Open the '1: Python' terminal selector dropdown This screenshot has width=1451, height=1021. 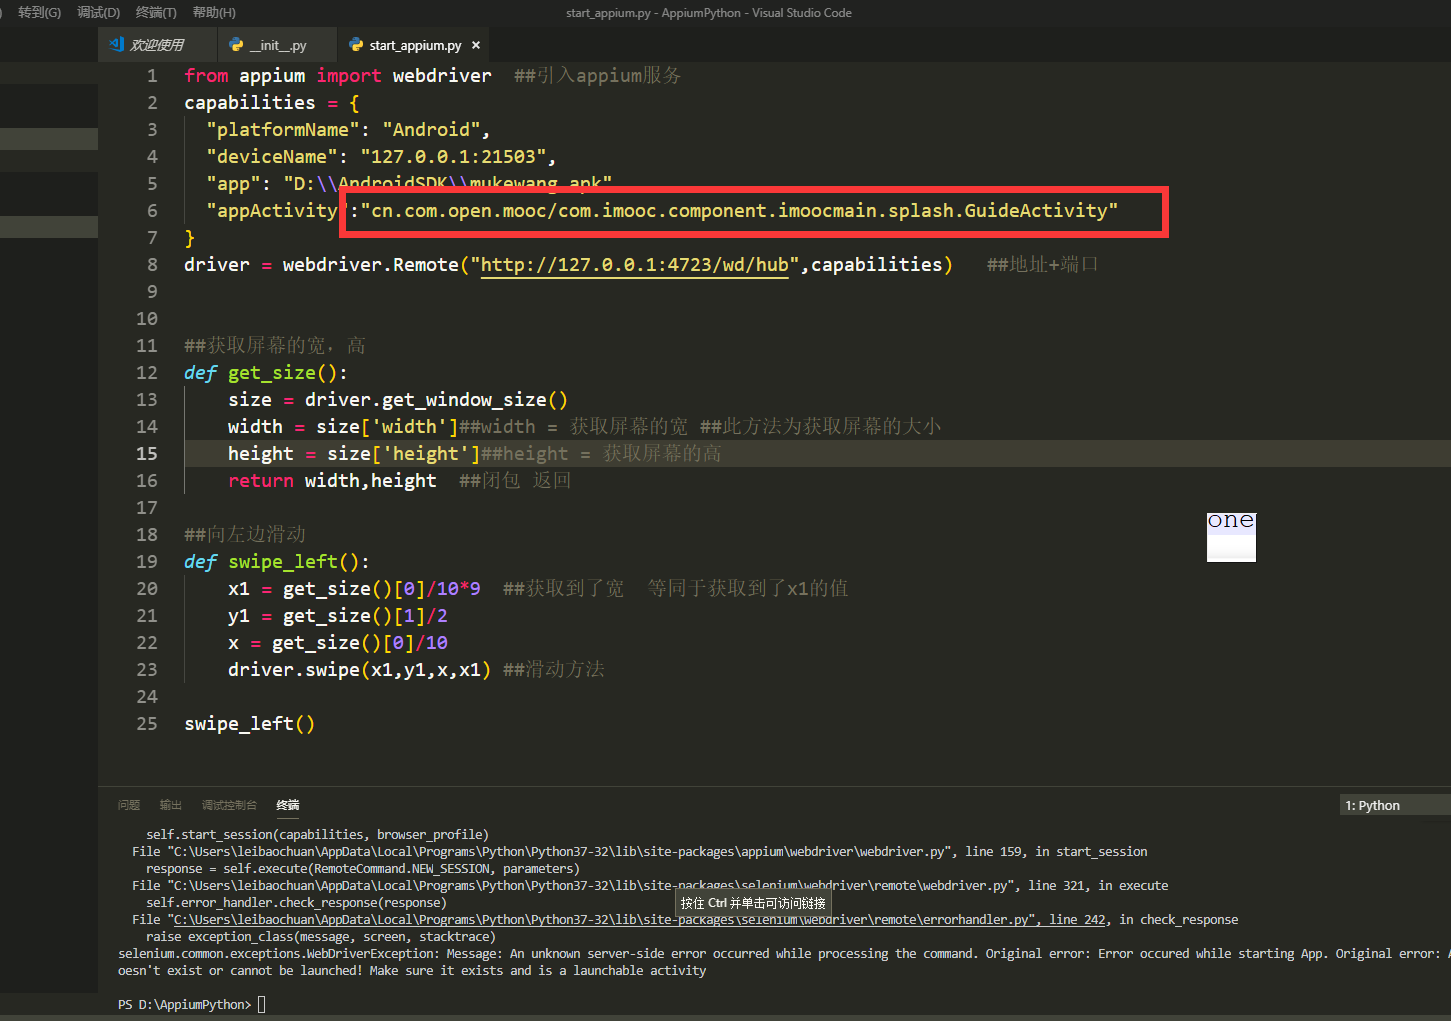1394,805
